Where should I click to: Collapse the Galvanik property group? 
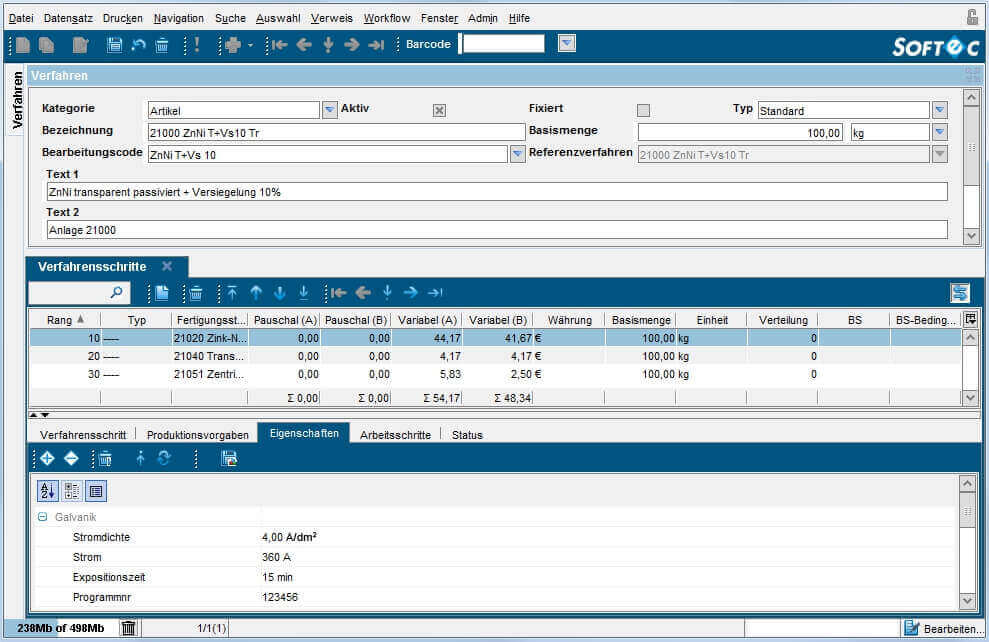pos(42,517)
